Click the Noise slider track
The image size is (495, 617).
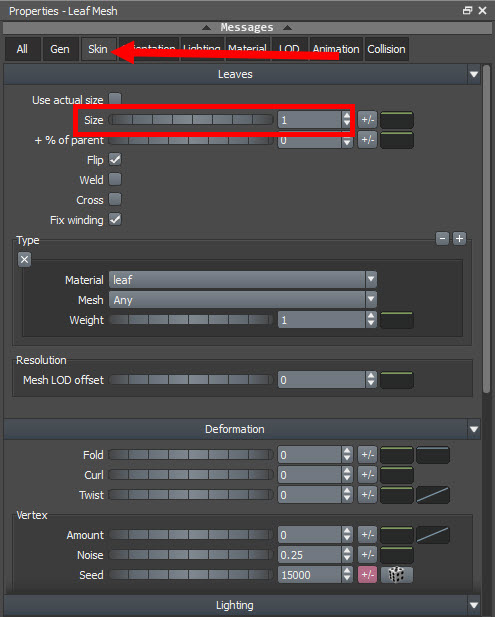191,555
